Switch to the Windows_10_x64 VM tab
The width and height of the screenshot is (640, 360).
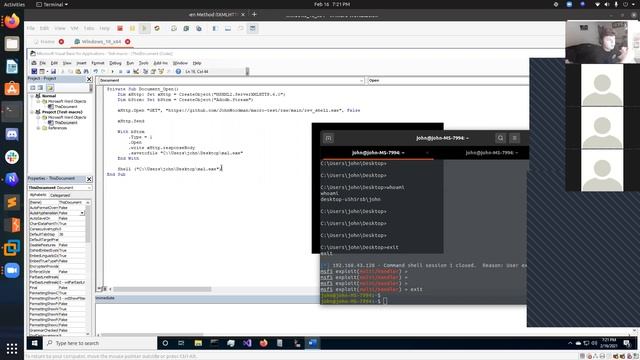101,42
